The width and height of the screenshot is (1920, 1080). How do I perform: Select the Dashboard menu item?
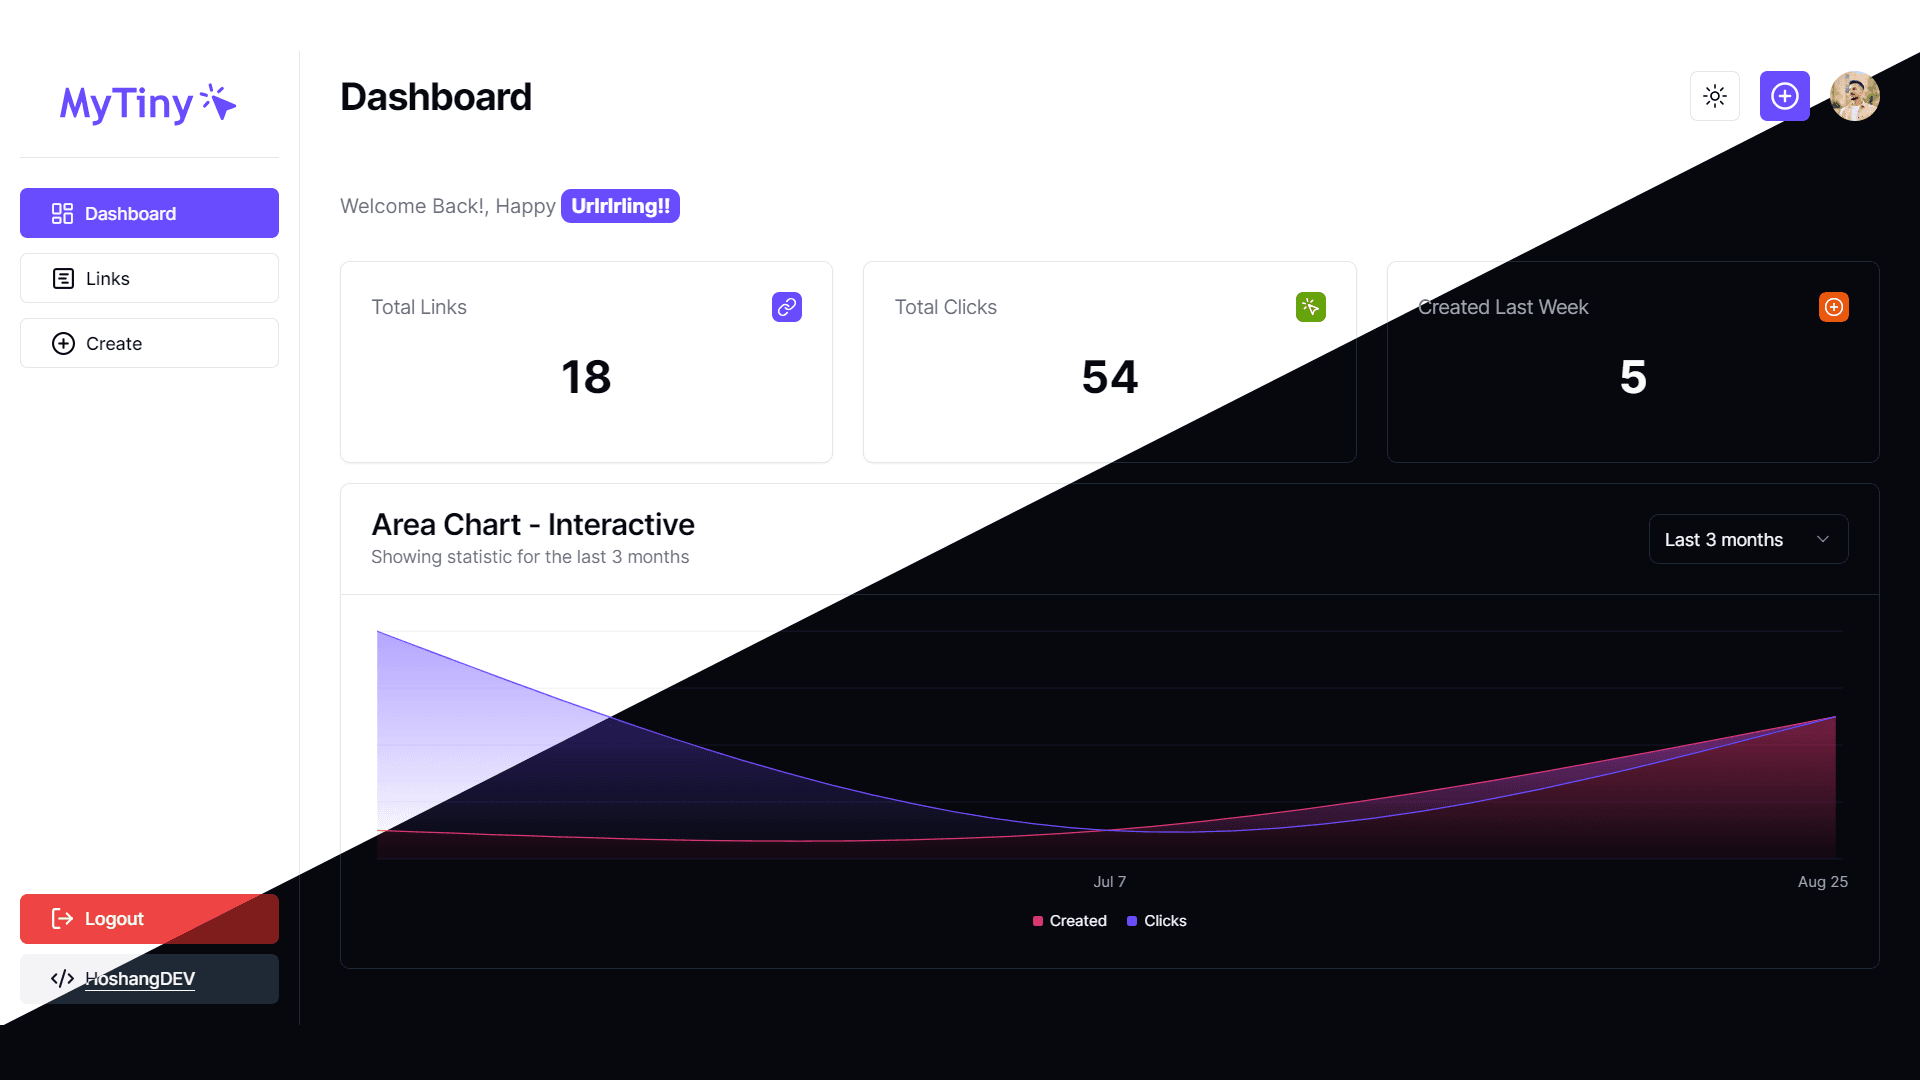[x=149, y=212]
